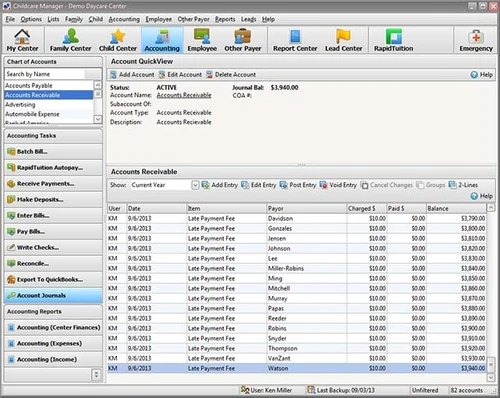500x398 pixels.
Task: Select the Miller-Robins journal row
Action: pos(296,269)
